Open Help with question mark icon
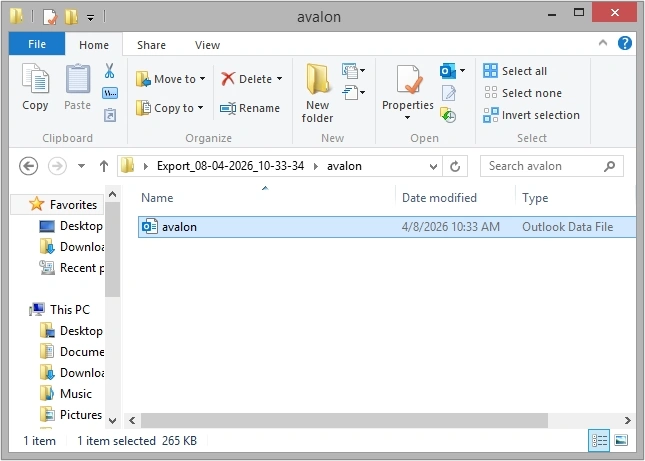The width and height of the screenshot is (645, 461). click(625, 43)
